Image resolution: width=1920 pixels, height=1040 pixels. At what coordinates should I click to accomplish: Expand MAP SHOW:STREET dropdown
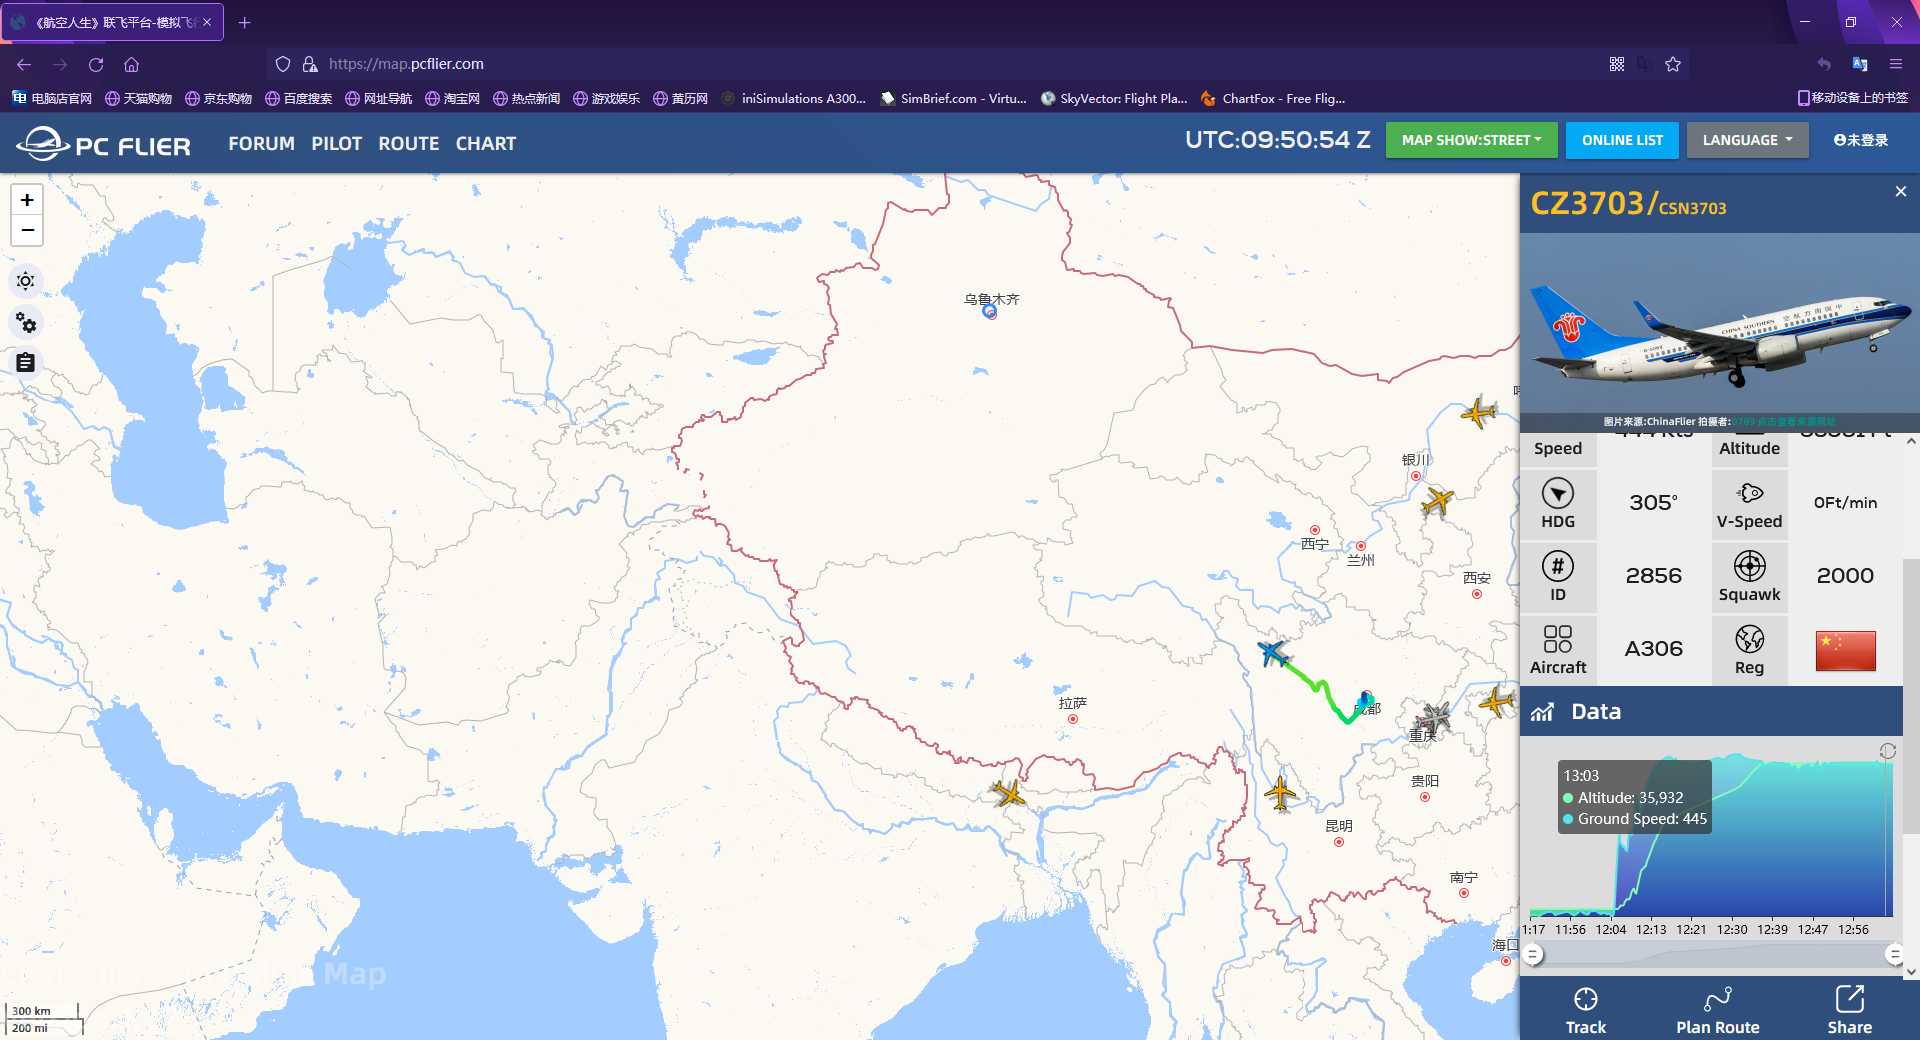coord(1471,140)
